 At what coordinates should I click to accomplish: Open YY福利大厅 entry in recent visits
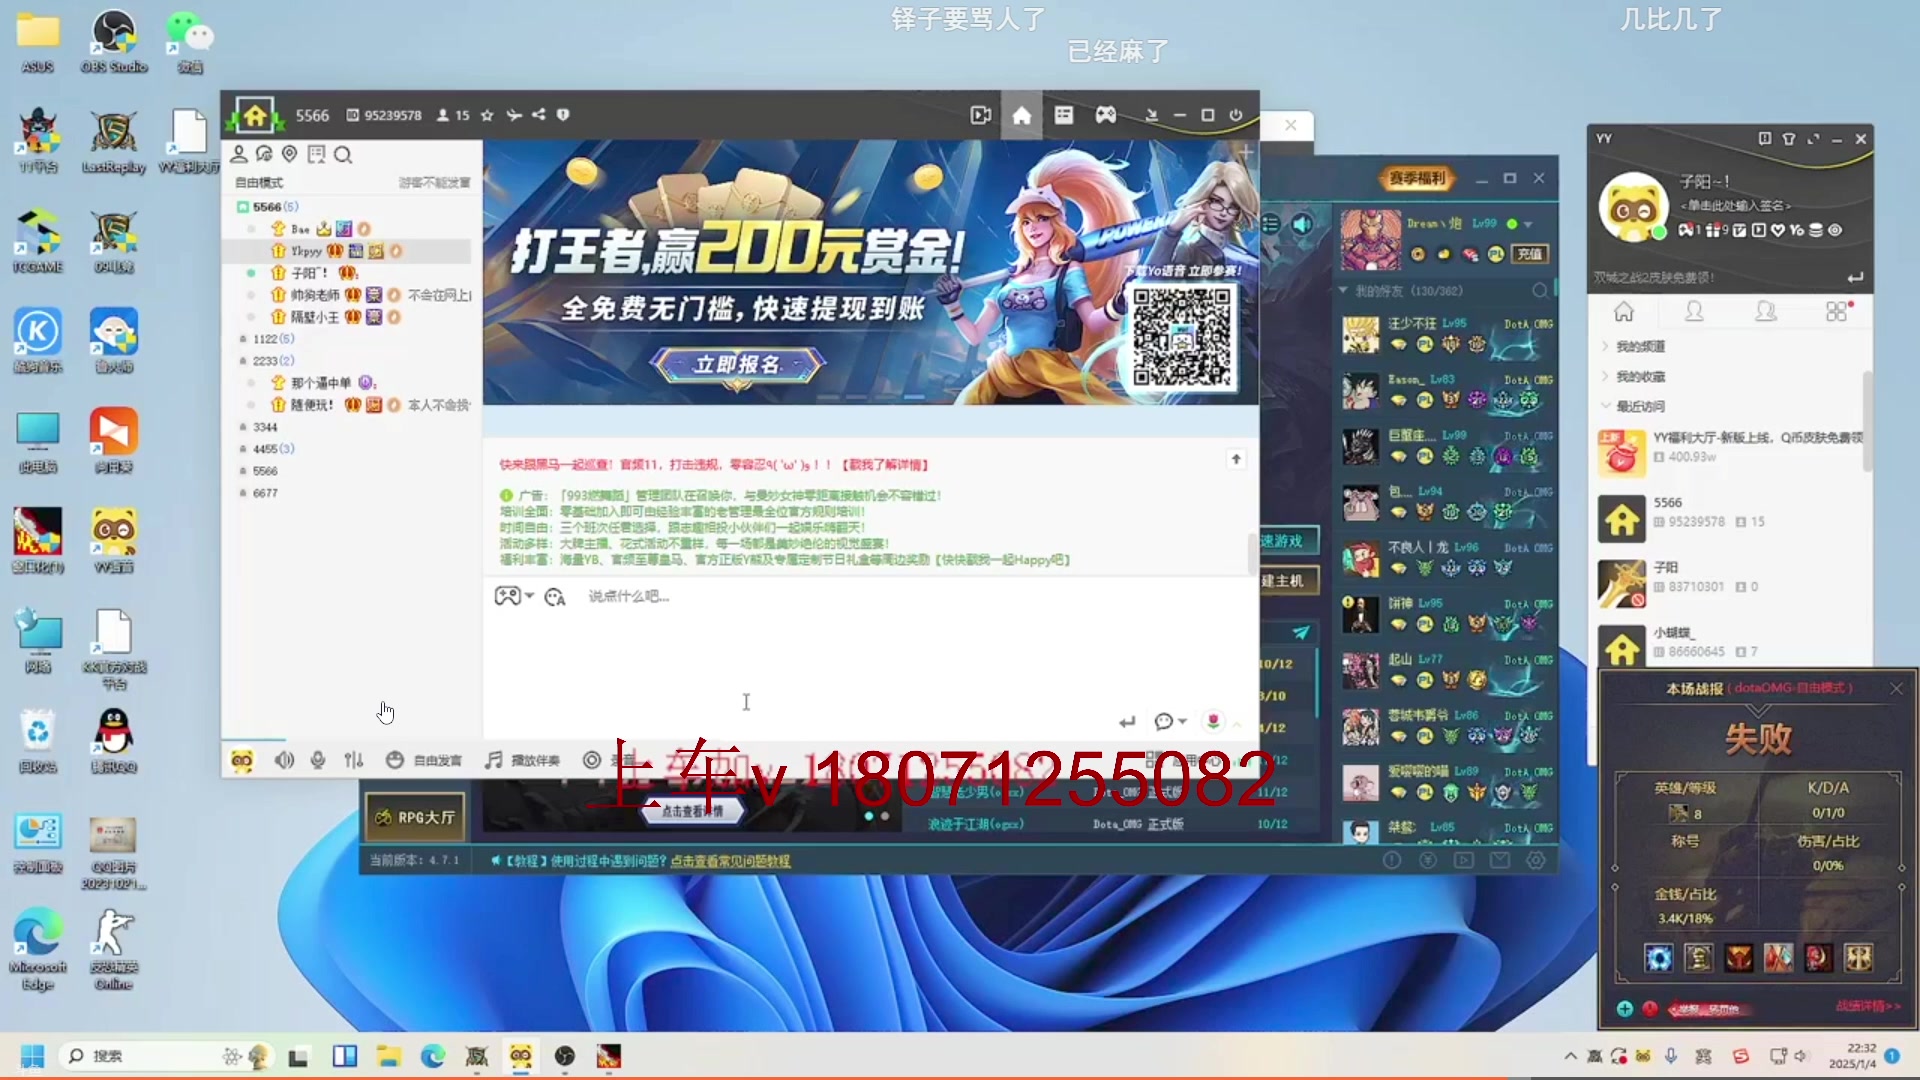coord(1730,451)
